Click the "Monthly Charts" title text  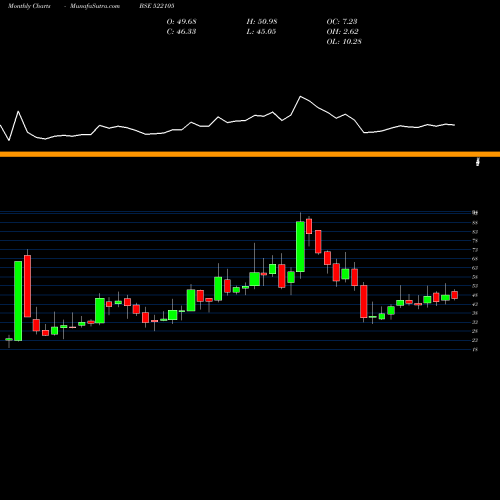point(29,6)
